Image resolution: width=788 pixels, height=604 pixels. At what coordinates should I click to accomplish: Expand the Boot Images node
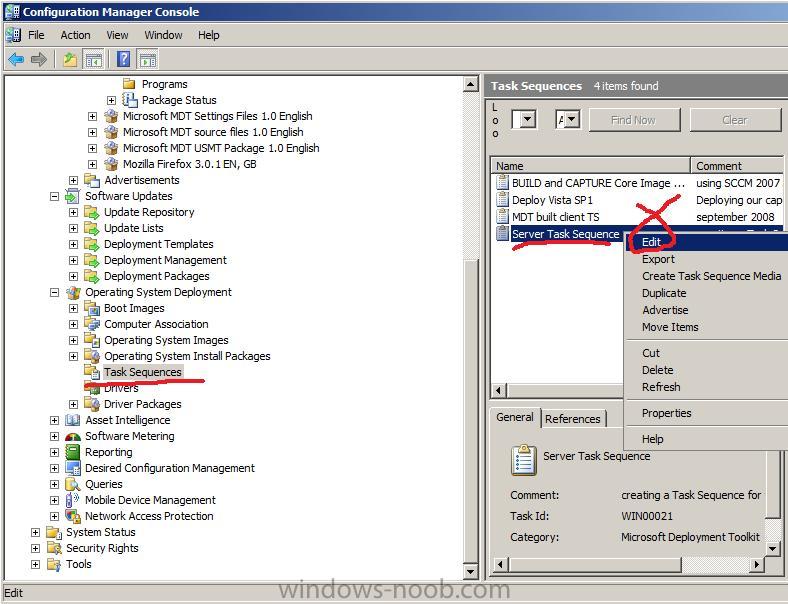coord(73,308)
